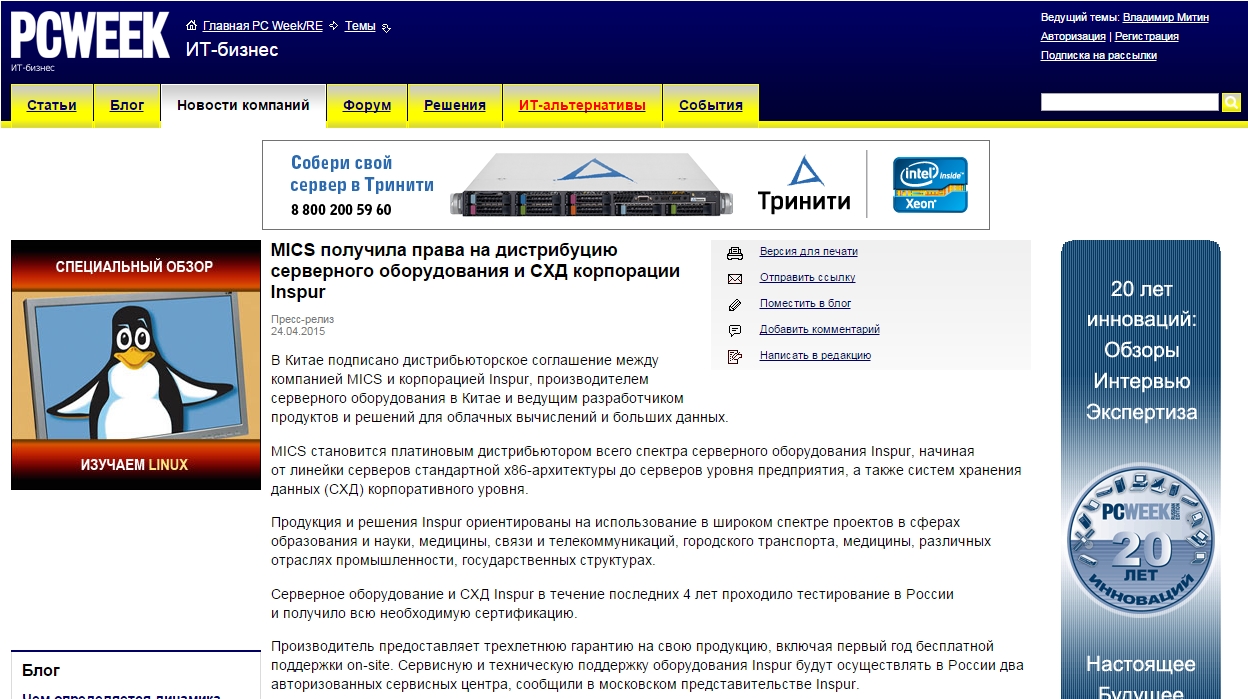Click Владимир Митин link
The image size is (1248, 699).
click(1167, 17)
